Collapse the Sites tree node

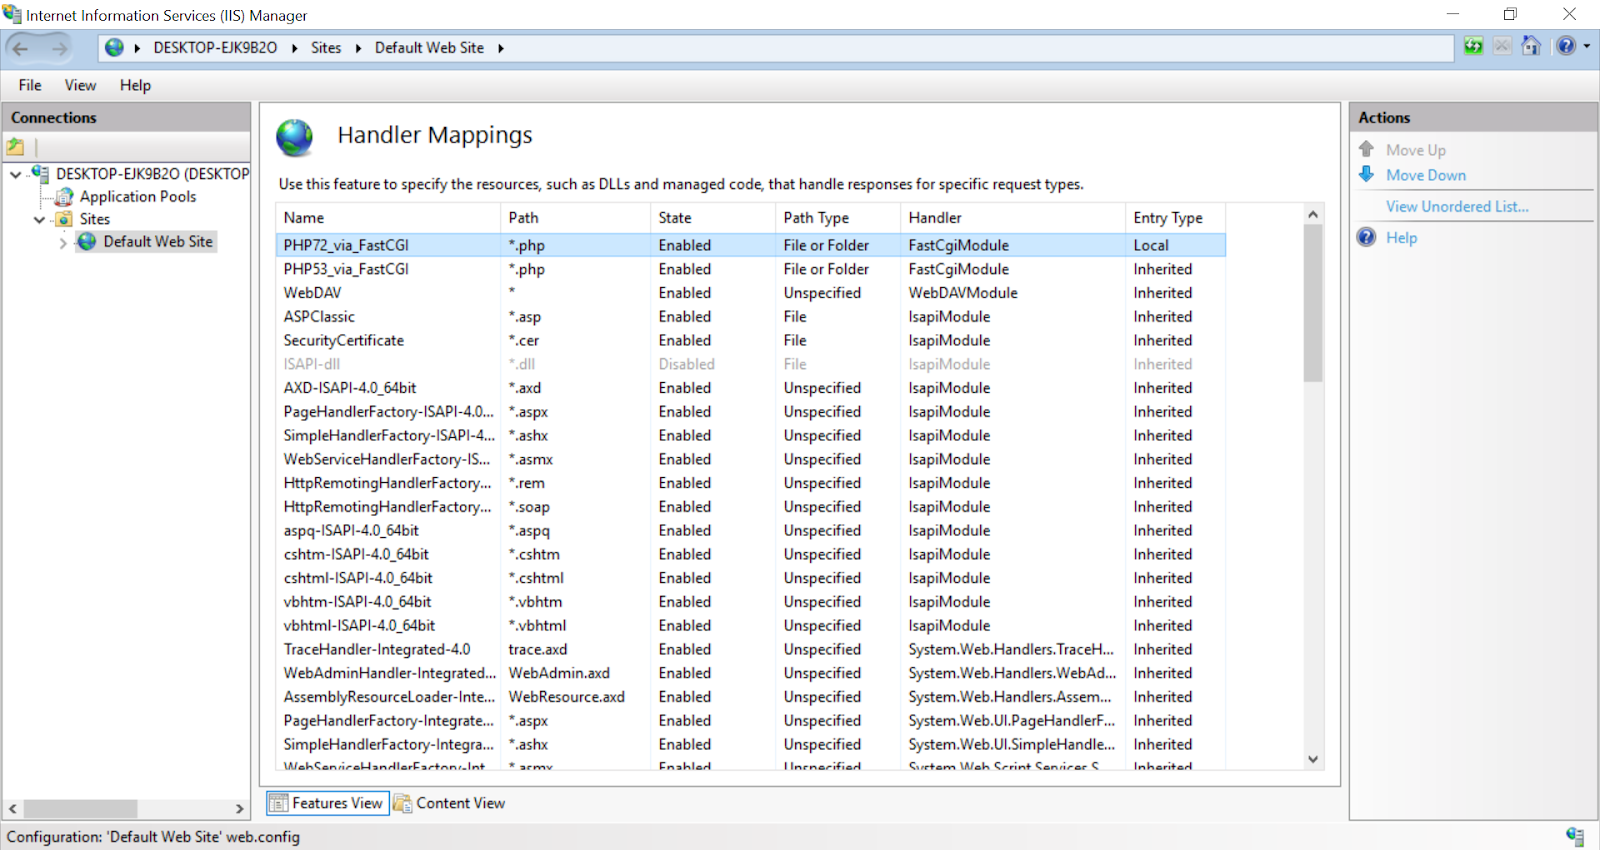tap(40, 219)
